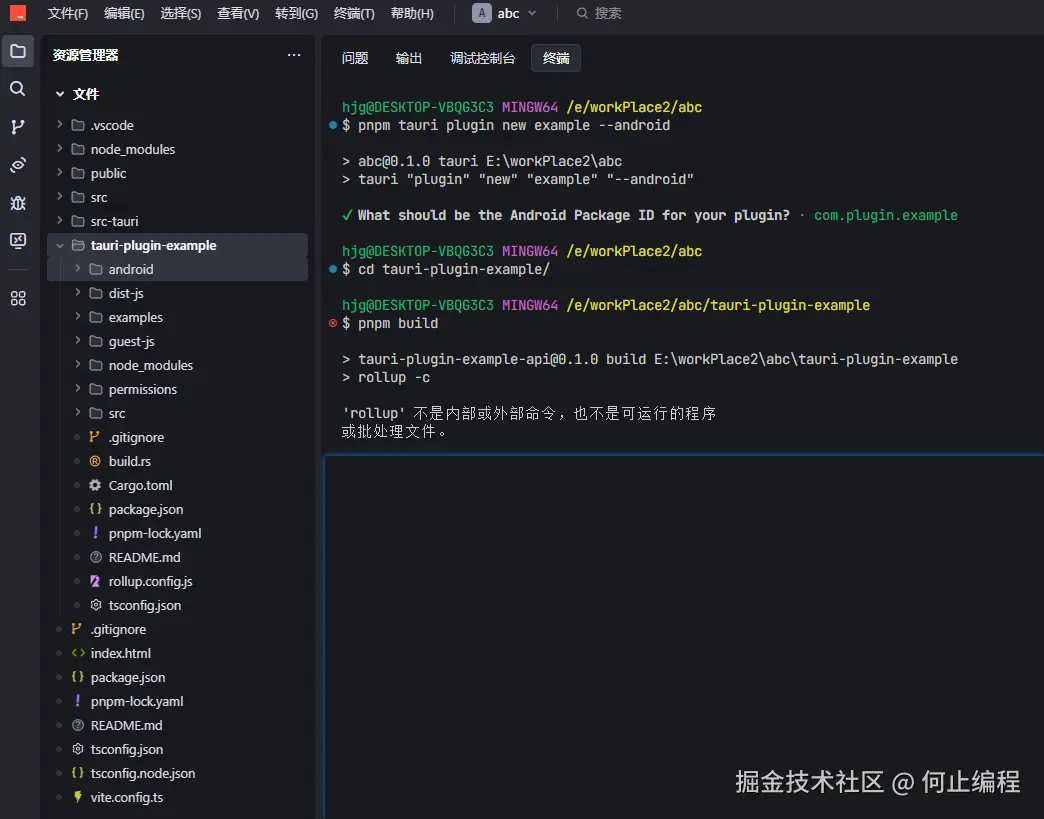The height and width of the screenshot is (819, 1044).
Task: Click the blue marker beside cd tauri-plugin-example
Action: click(333, 269)
